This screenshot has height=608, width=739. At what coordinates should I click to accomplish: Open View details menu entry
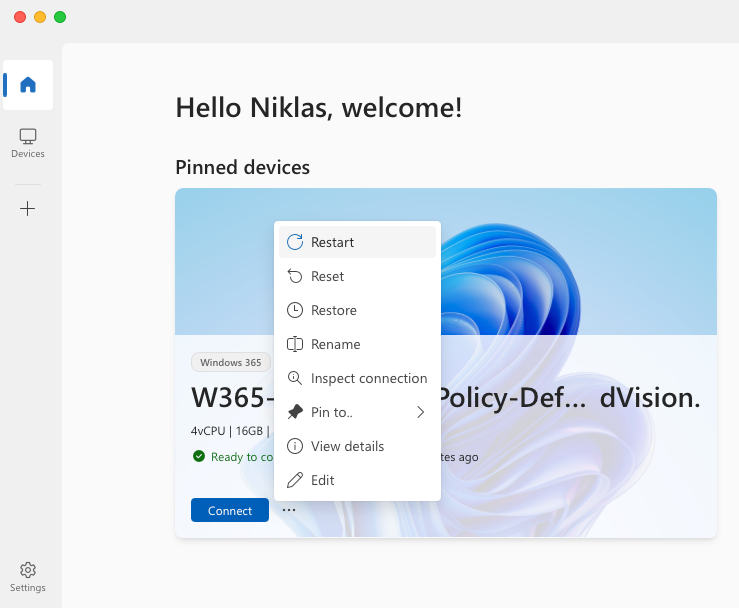[x=357, y=446]
